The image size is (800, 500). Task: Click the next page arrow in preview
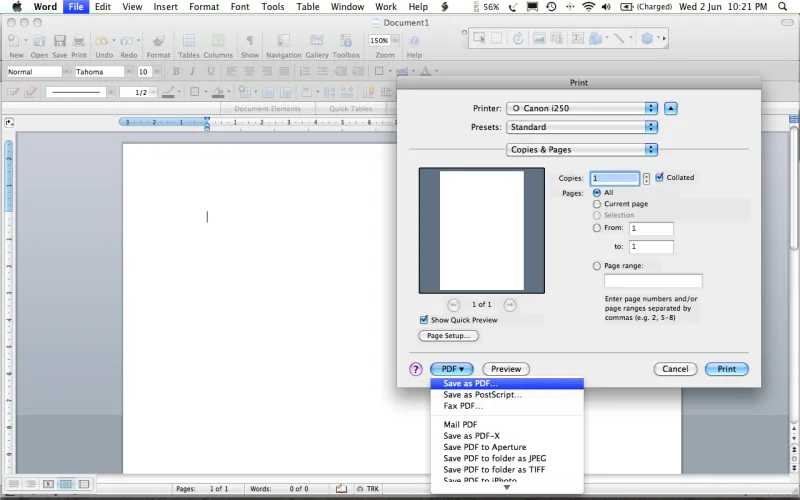pyautogui.click(x=510, y=305)
